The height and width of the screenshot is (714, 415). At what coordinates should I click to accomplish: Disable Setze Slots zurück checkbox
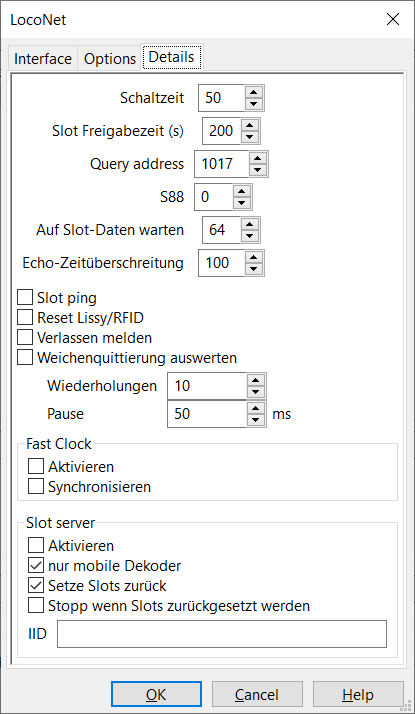36,586
